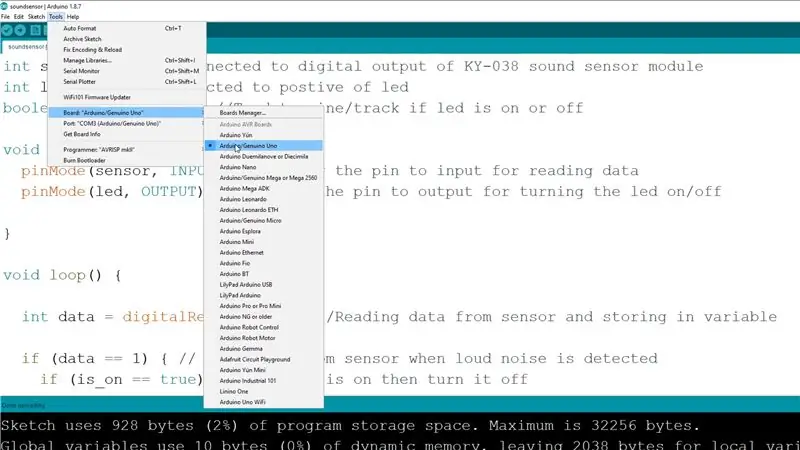Open the Sketch menu

[x=36, y=17]
